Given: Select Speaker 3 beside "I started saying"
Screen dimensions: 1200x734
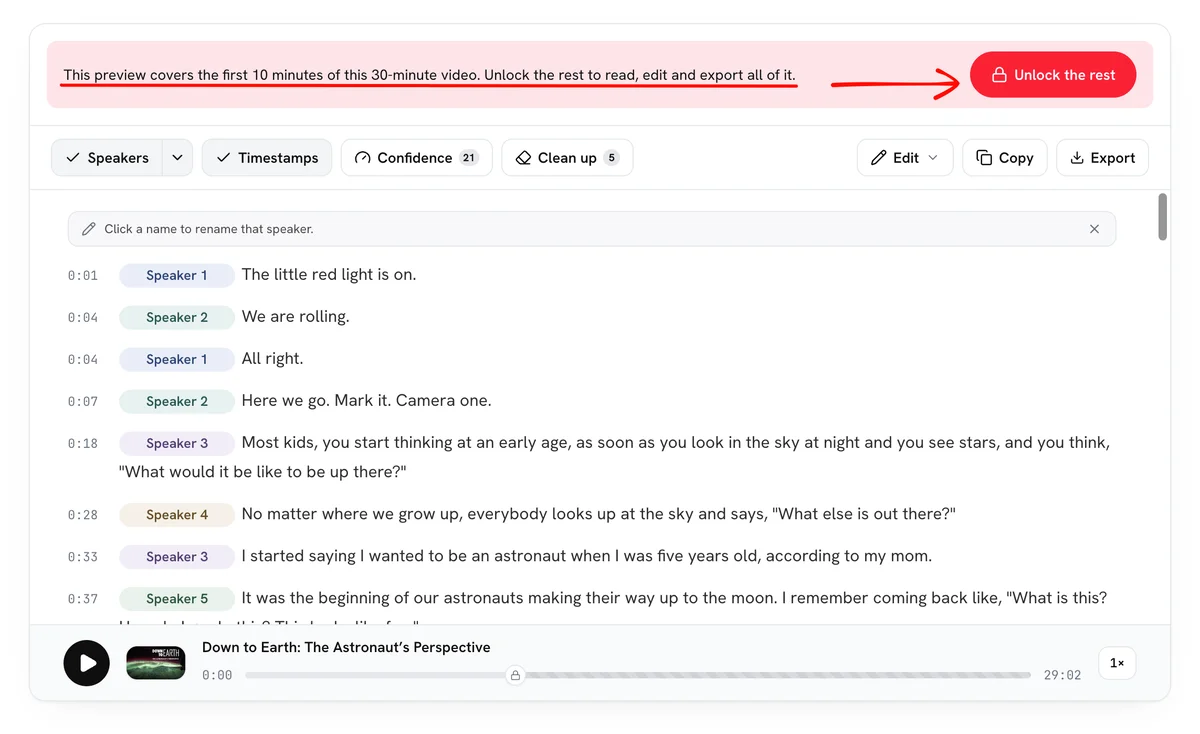Looking at the screenshot, I should pos(177,557).
